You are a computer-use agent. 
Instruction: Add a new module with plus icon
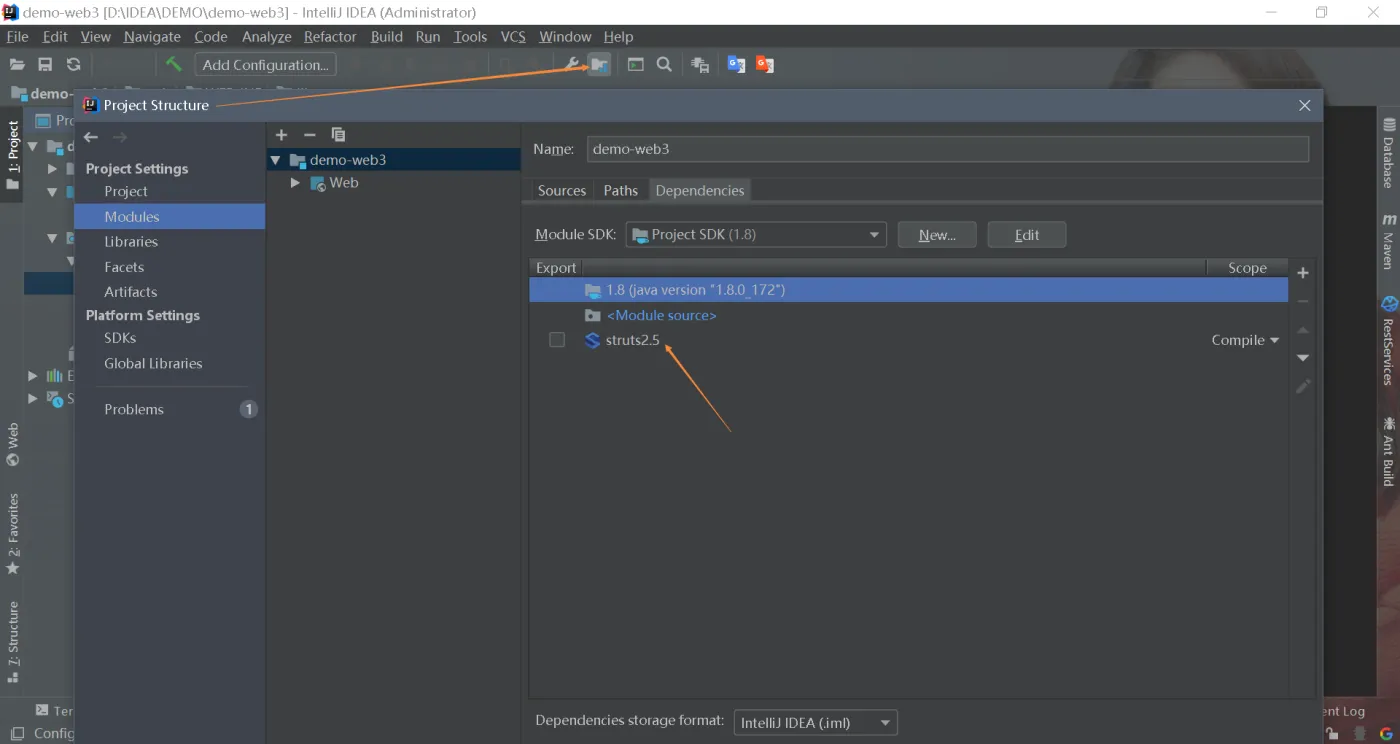(281, 134)
